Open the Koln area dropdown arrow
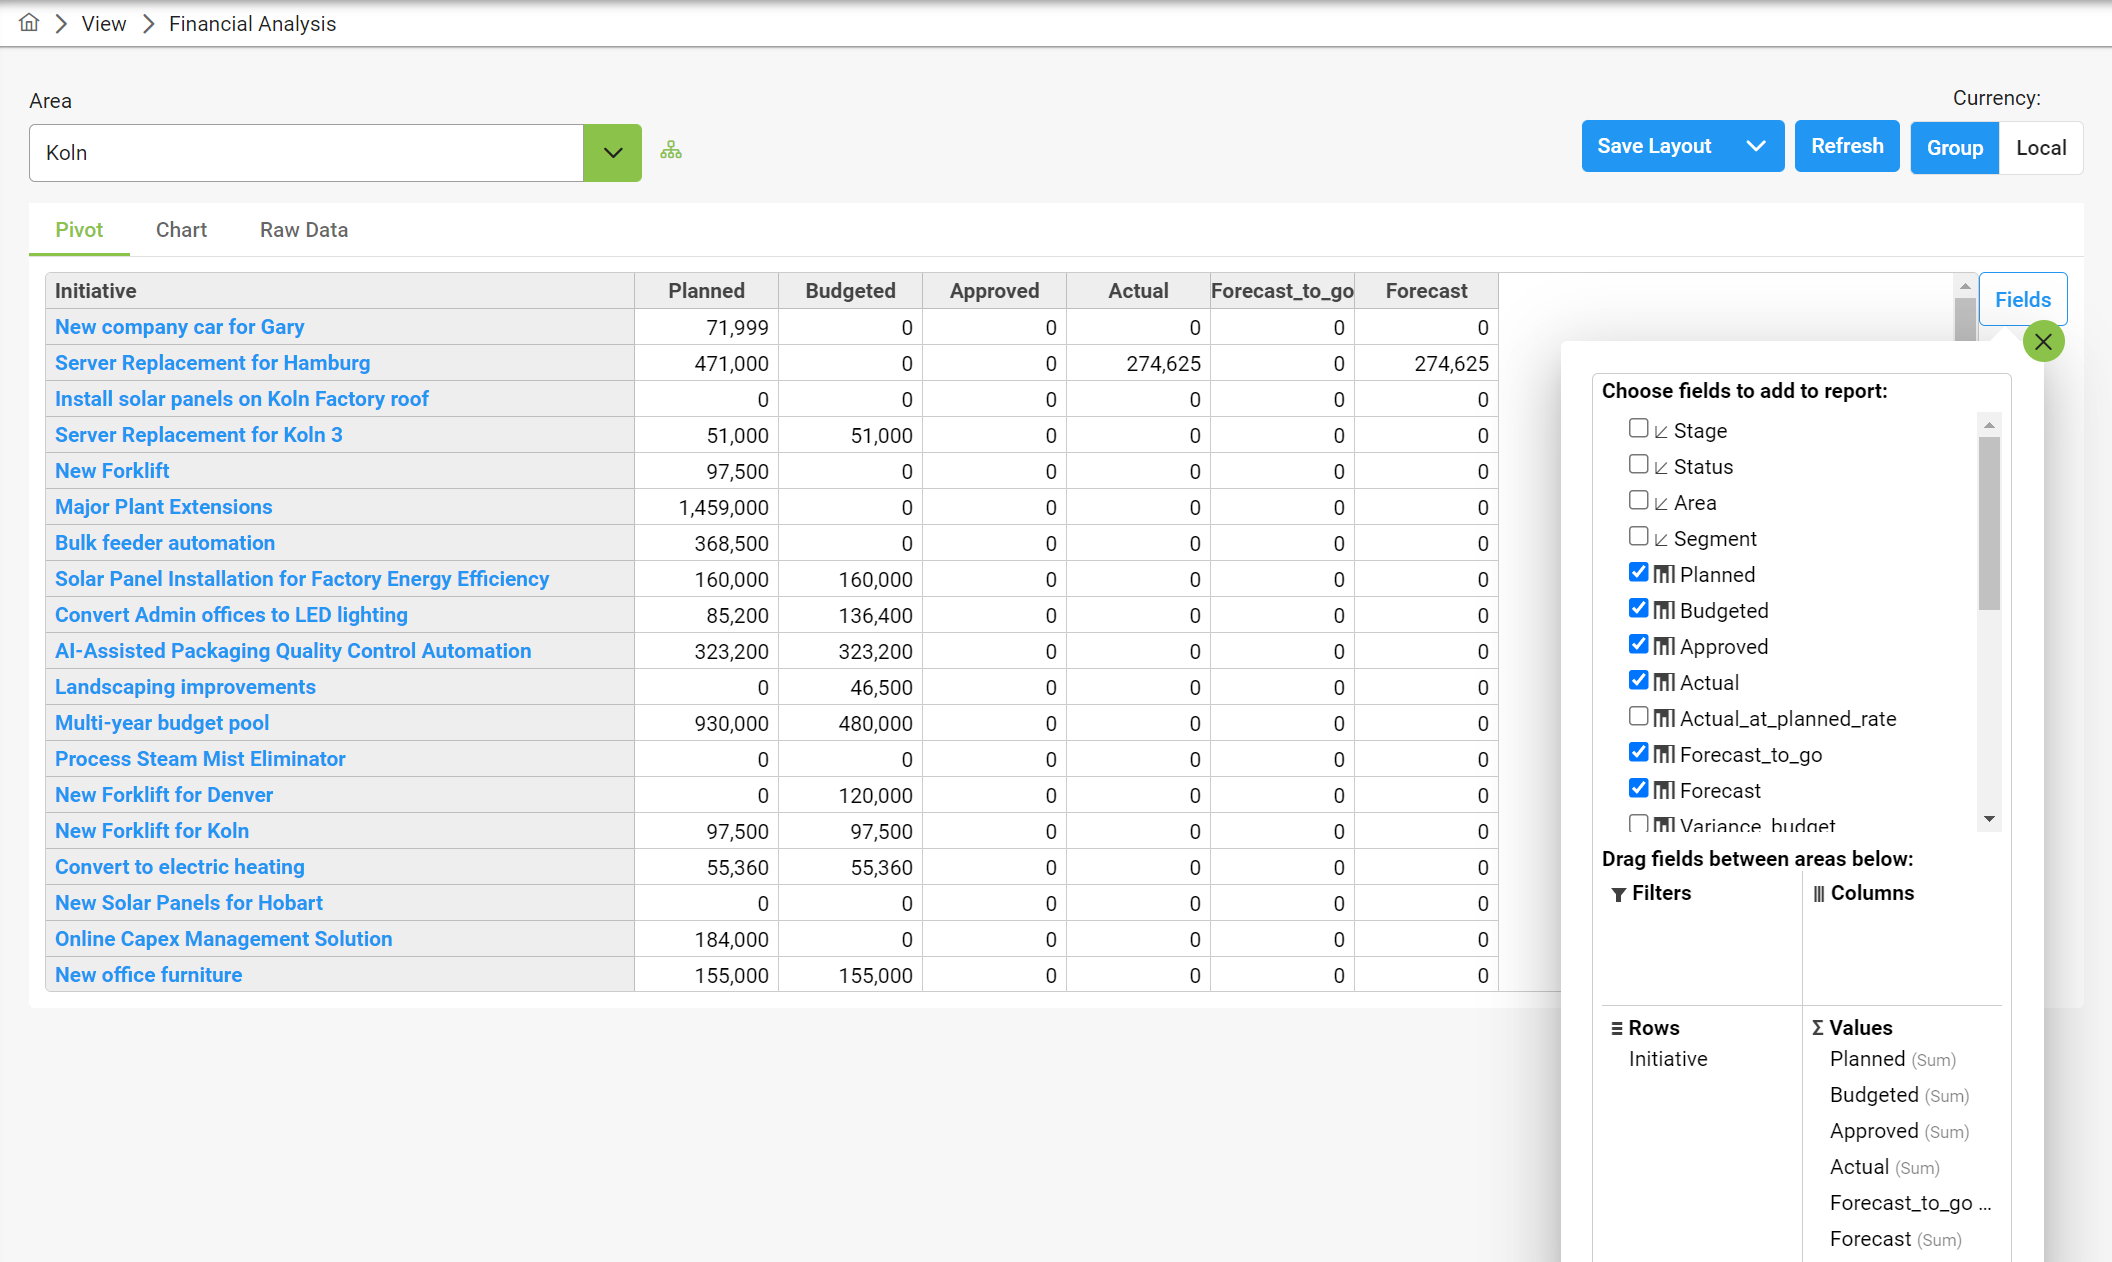Viewport: 2112px width, 1262px height. (x=612, y=153)
